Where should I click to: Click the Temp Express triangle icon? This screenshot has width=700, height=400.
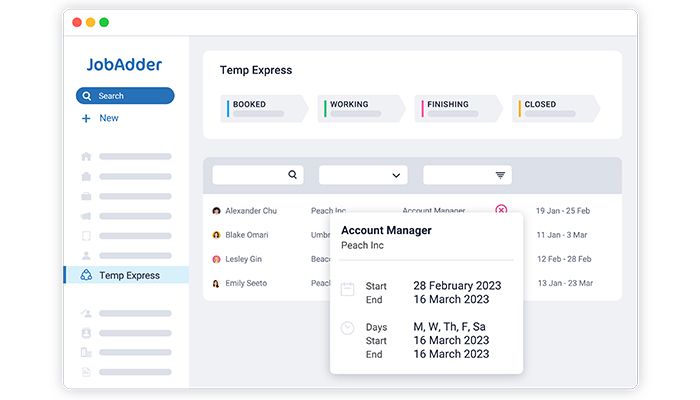86,275
